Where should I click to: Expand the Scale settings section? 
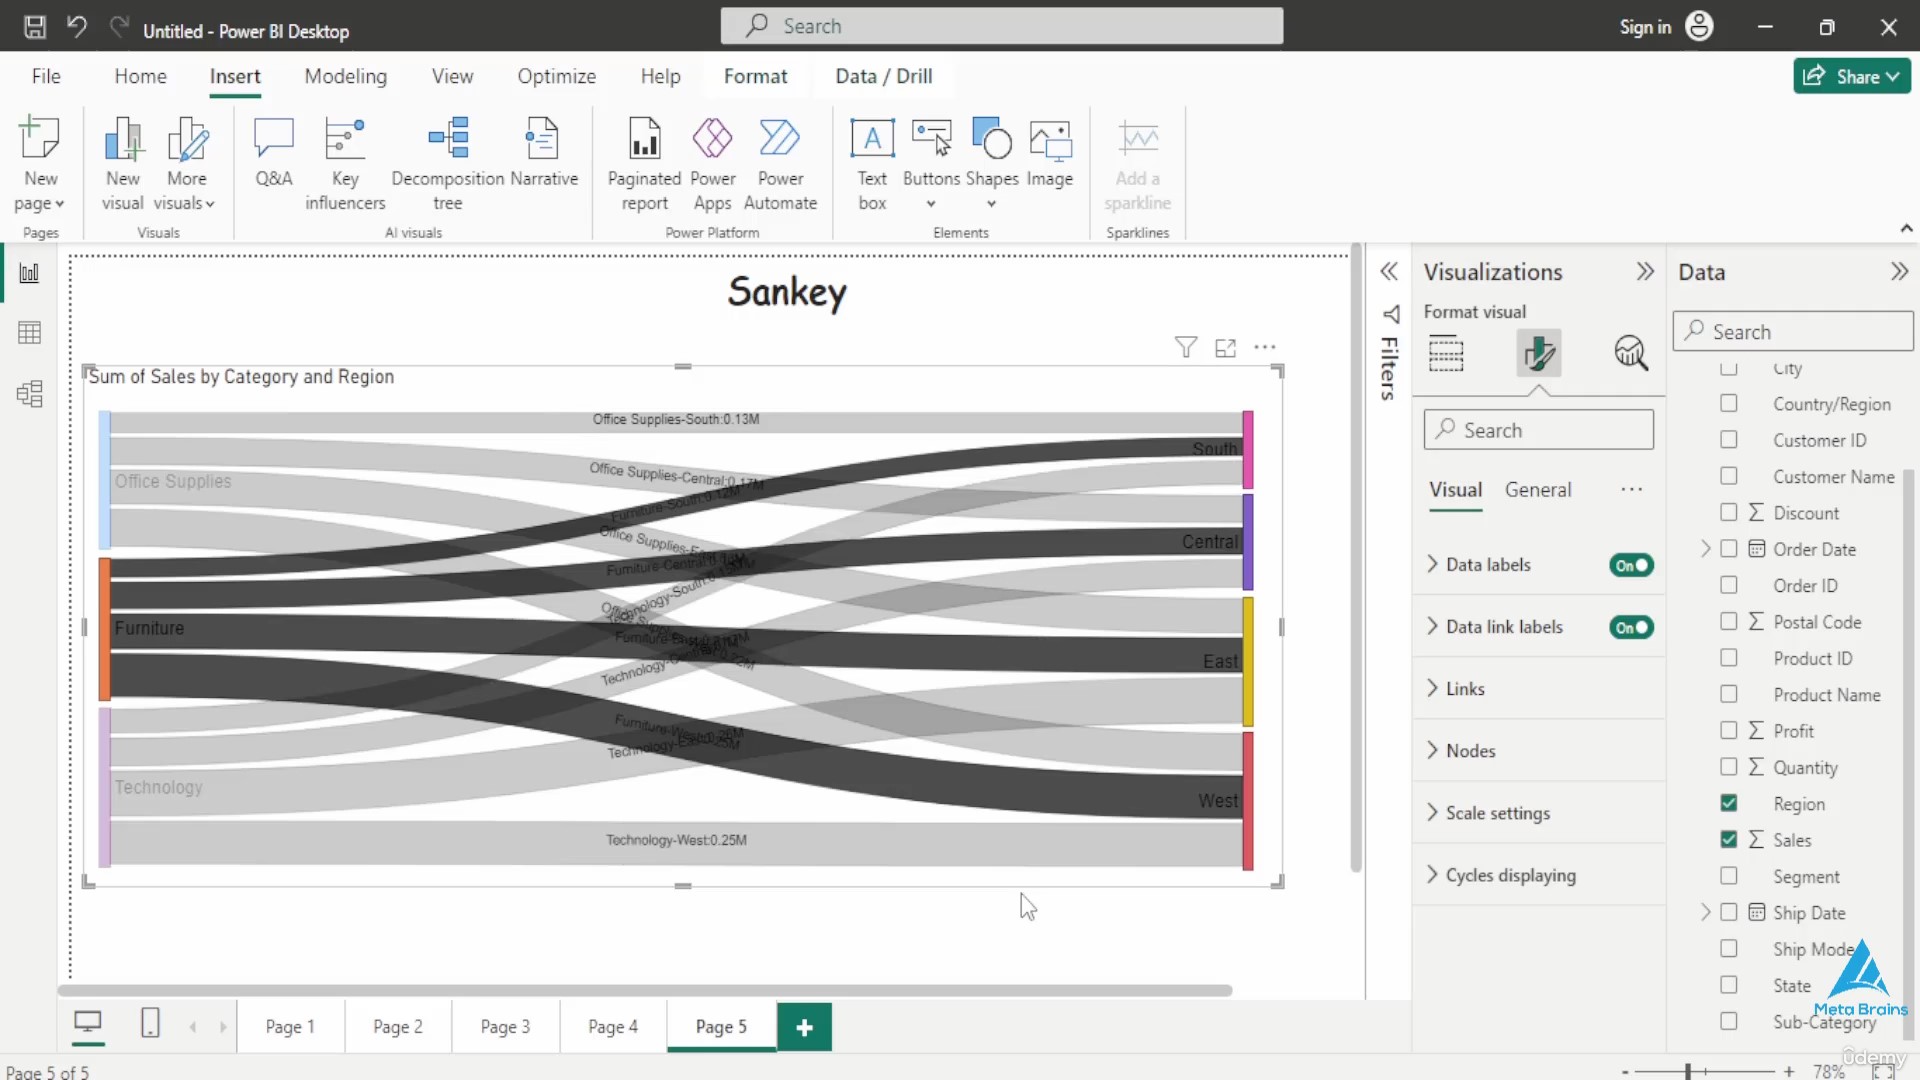(1432, 812)
